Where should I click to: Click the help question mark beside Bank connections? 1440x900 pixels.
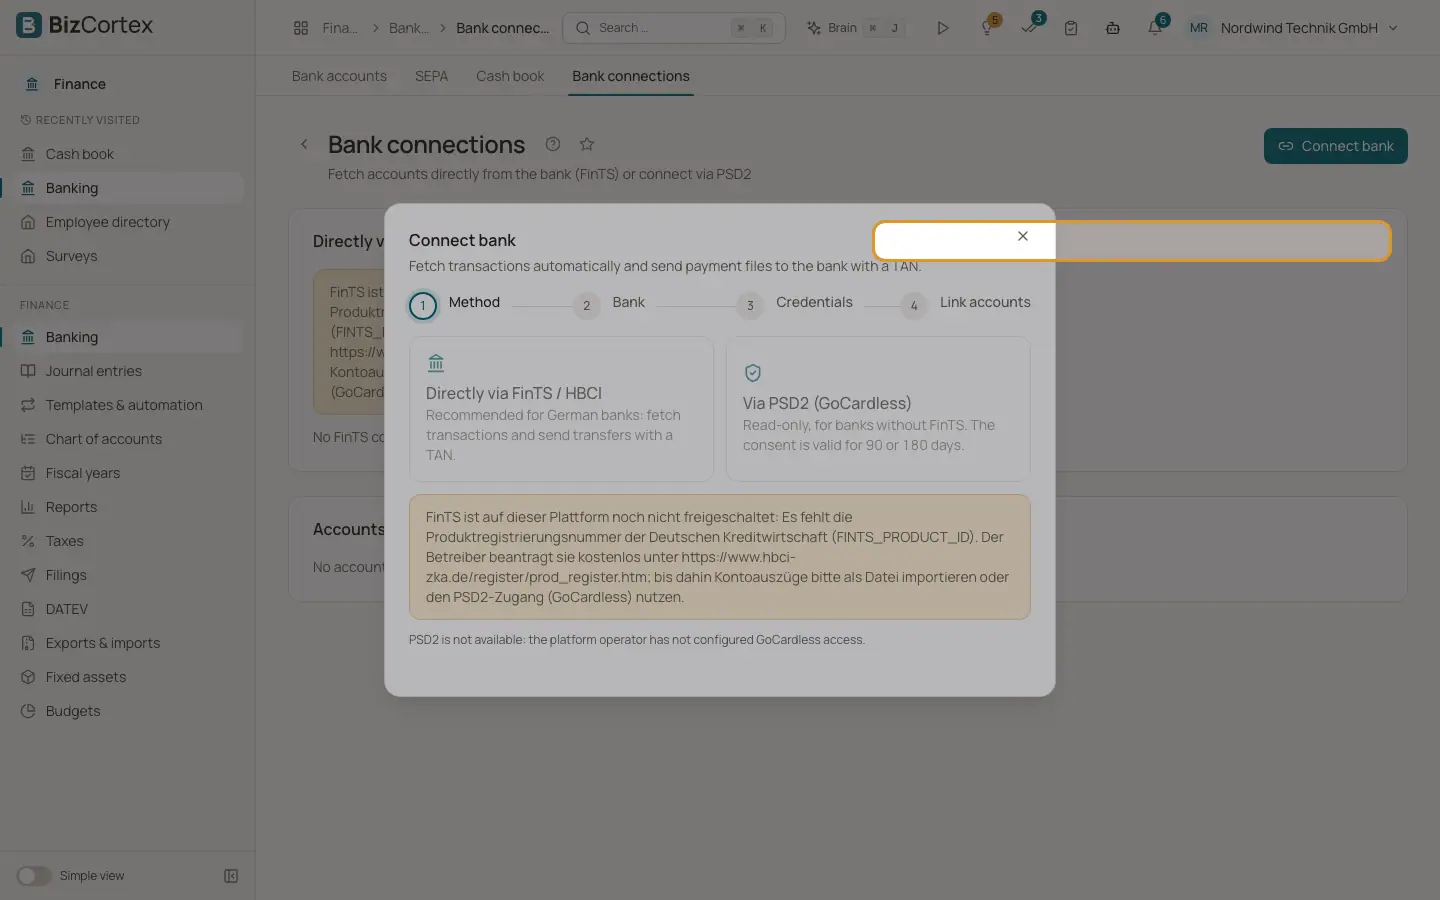553,144
